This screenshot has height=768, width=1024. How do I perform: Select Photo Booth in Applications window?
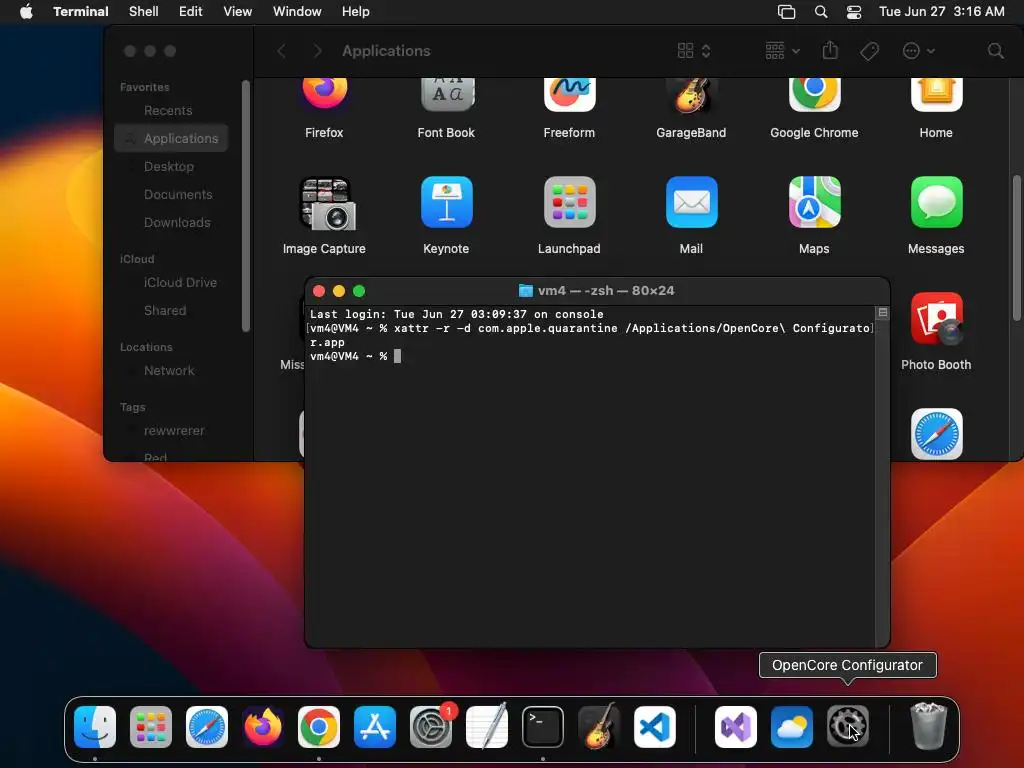point(936,319)
